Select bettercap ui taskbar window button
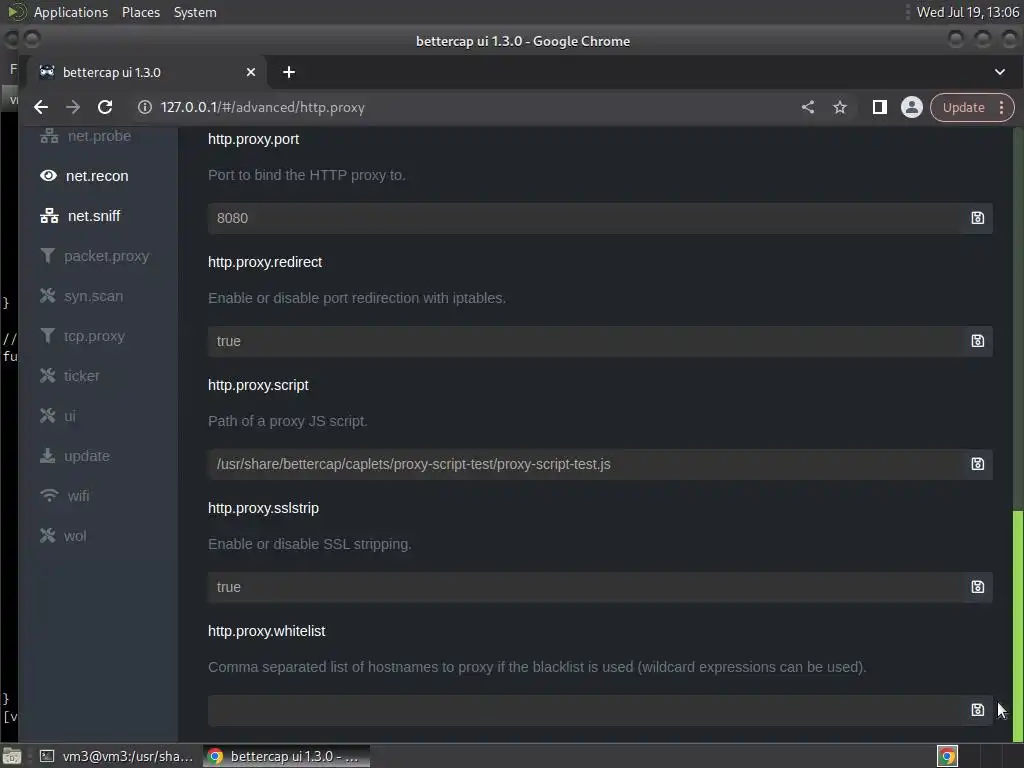Screen dimensions: 1024x768 click(286, 756)
